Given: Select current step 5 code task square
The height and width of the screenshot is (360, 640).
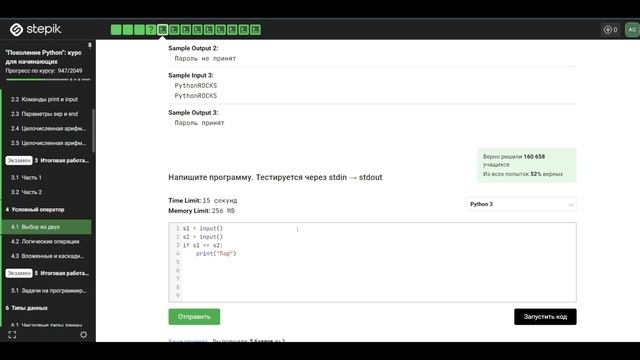Looking at the screenshot, I should click(x=162, y=30).
